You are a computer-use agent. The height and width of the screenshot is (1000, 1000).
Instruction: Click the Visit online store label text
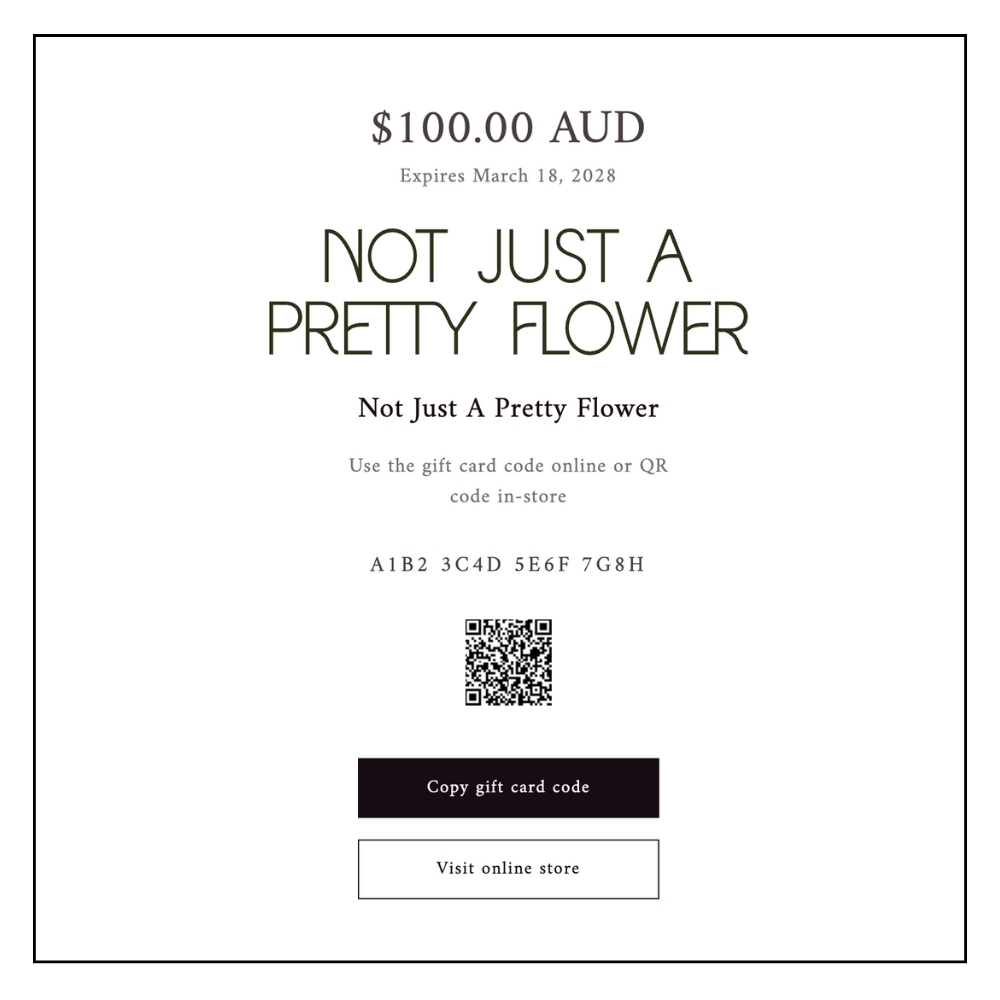click(x=508, y=868)
